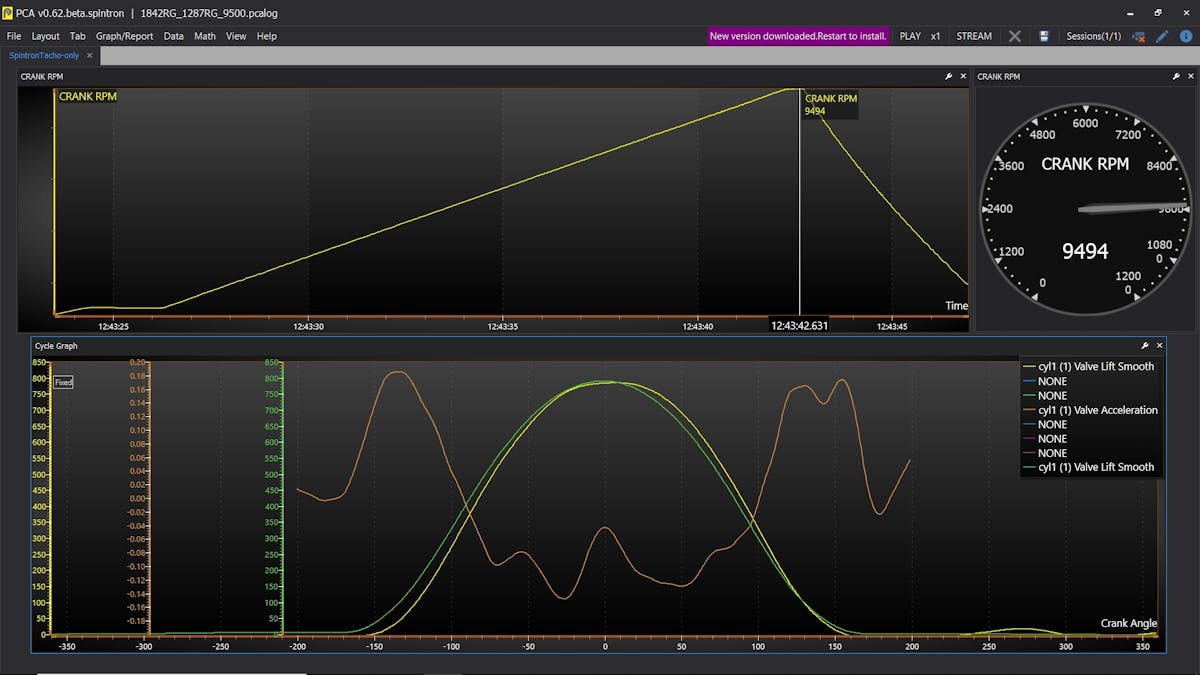Close the SpintronTacho-only tab

89,56
